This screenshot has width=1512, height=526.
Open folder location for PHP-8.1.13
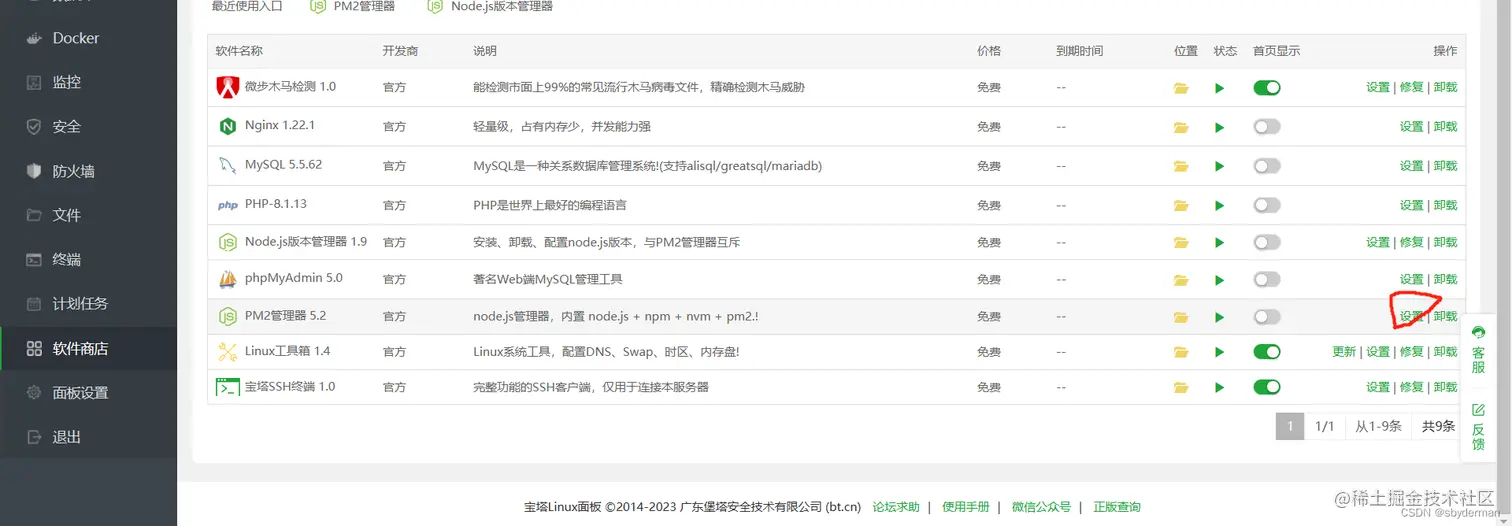tap(1181, 205)
